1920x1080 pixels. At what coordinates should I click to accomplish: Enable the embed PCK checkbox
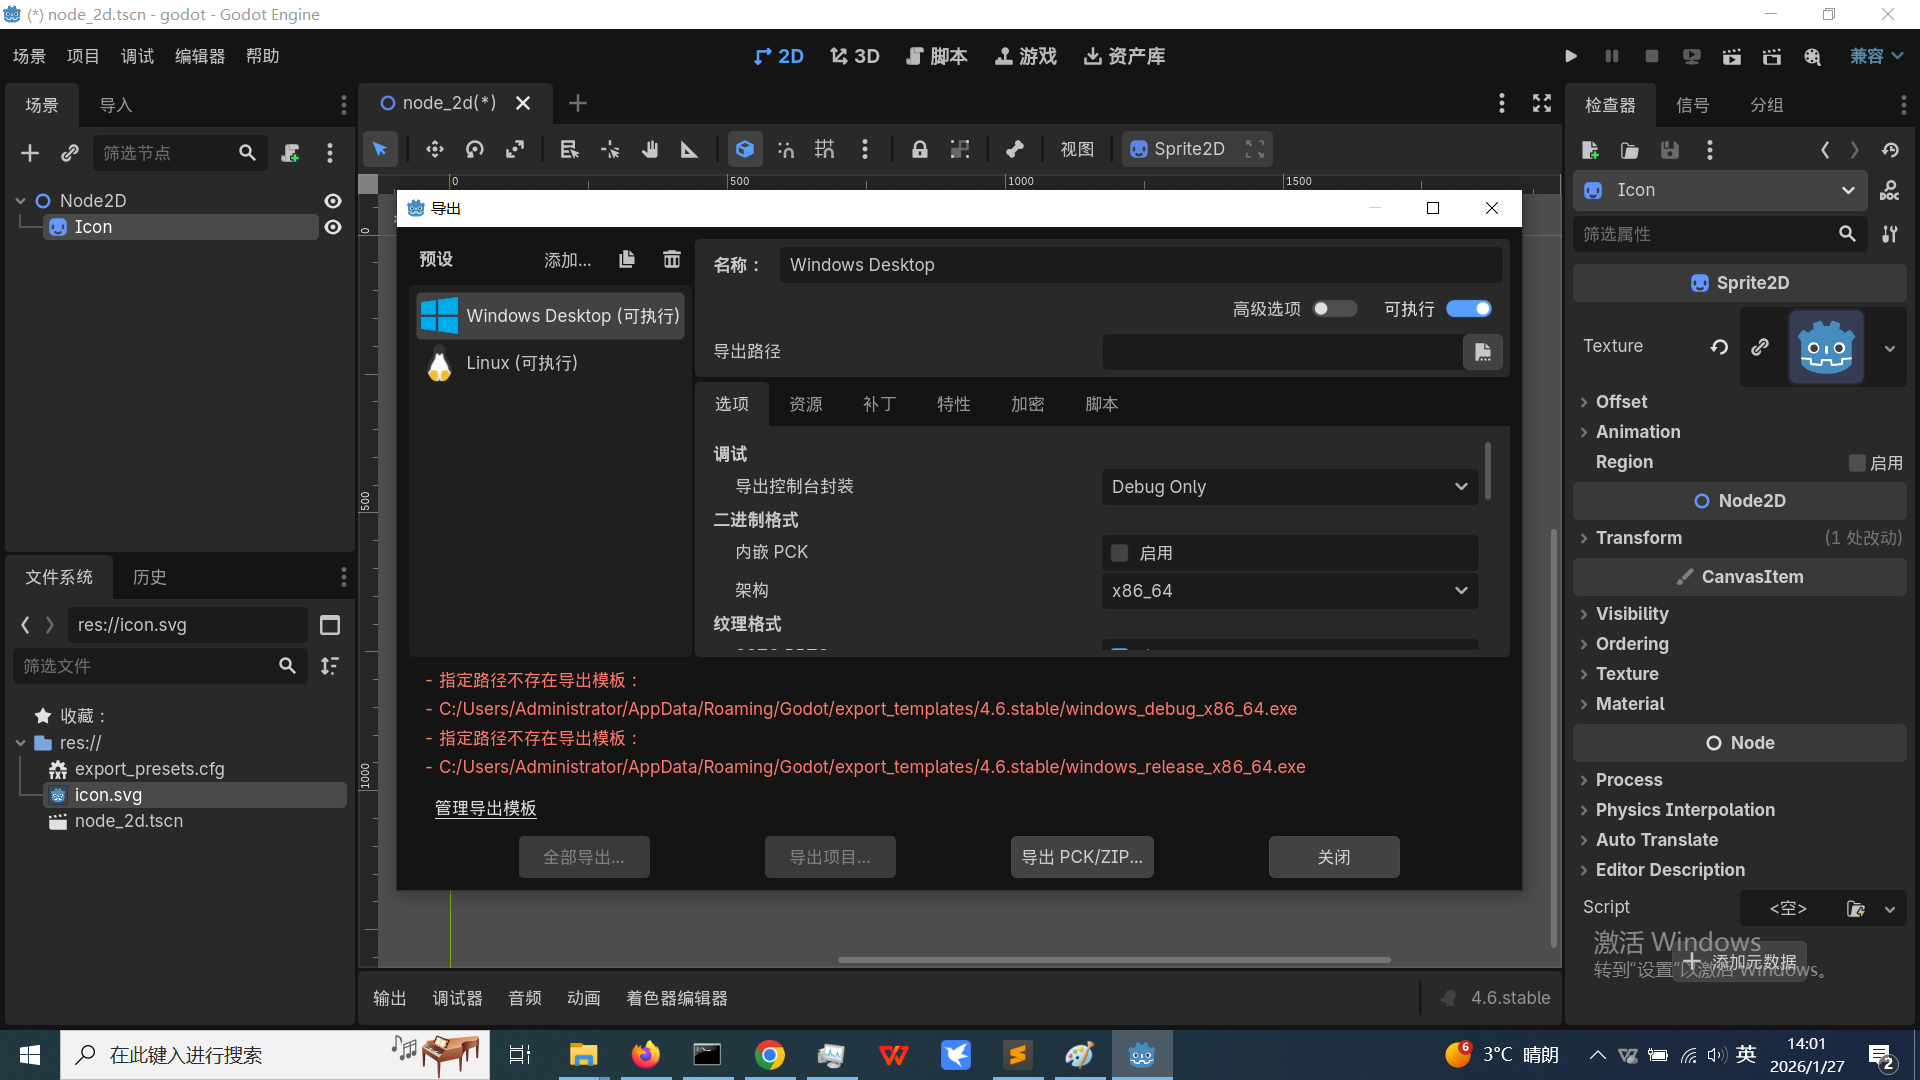pyautogui.click(x=1120, y=553)
